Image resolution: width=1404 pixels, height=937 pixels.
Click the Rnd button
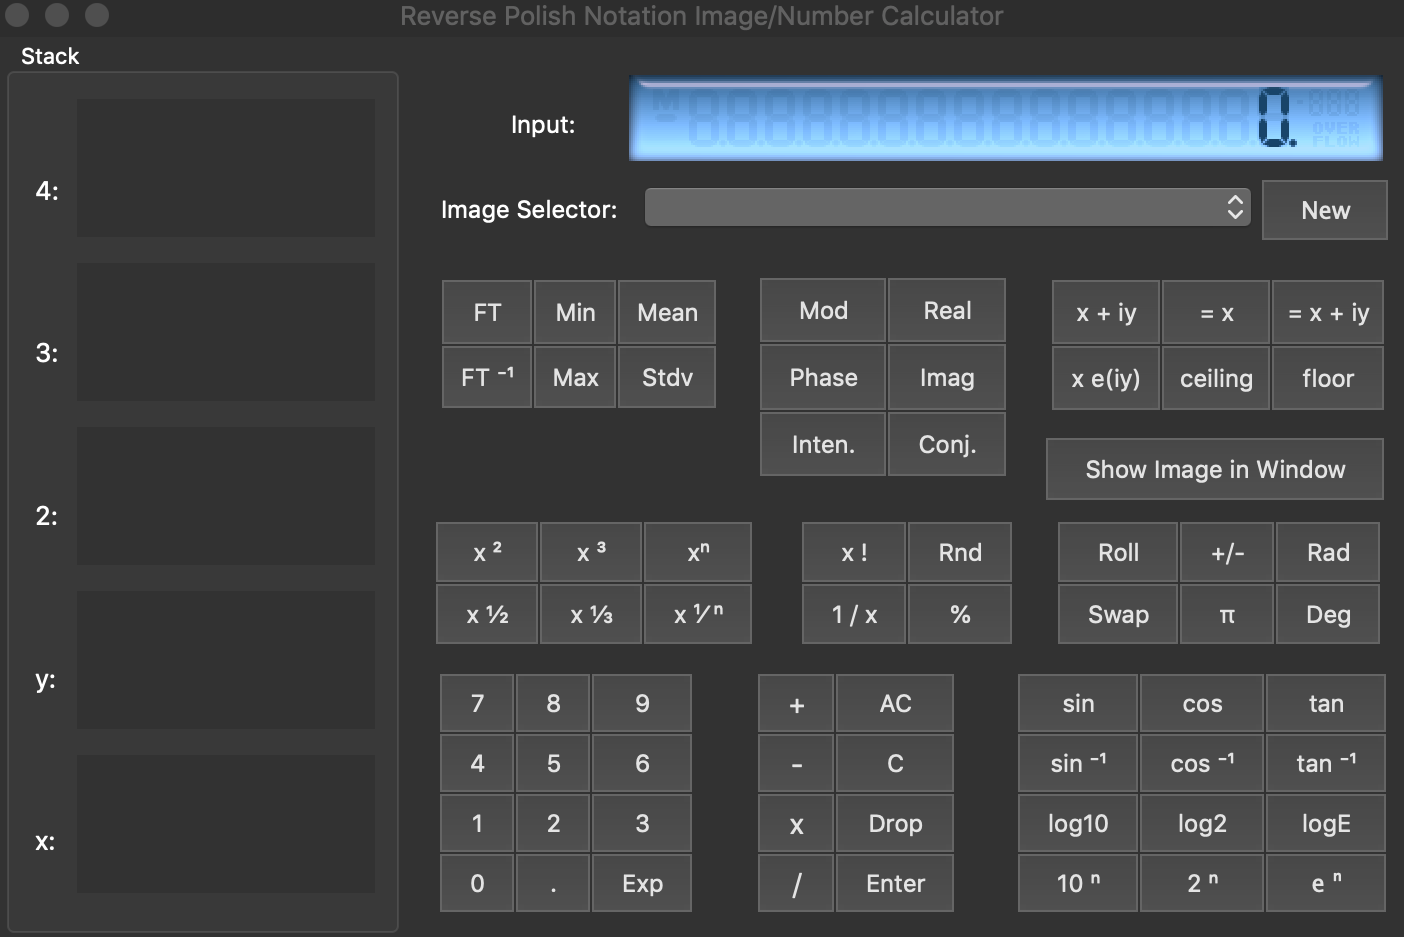[x=960, y=552]
